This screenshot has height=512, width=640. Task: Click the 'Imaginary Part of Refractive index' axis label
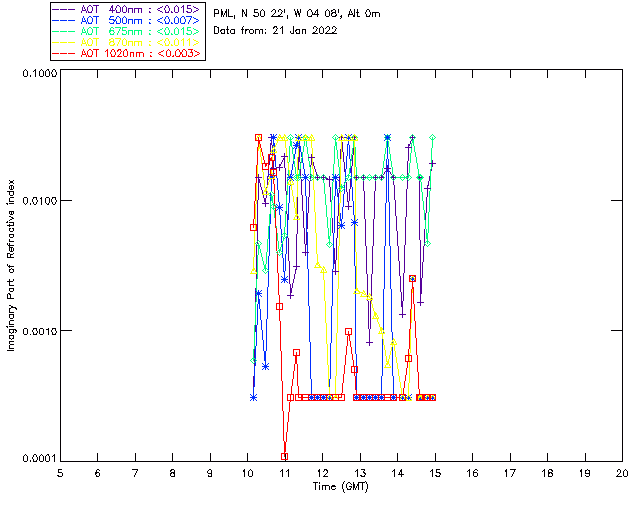11,265
